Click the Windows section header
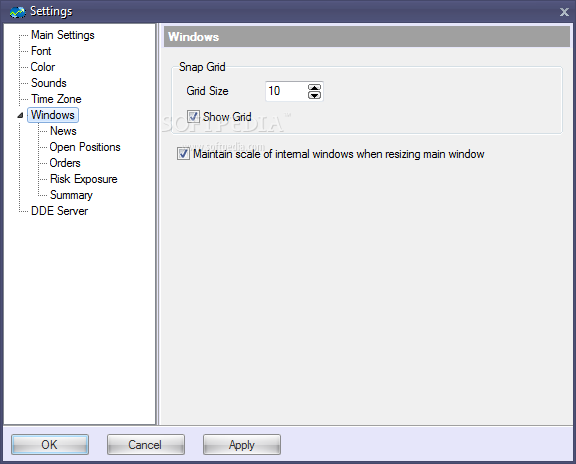The image size is (576, 464). tap(366, 37)
